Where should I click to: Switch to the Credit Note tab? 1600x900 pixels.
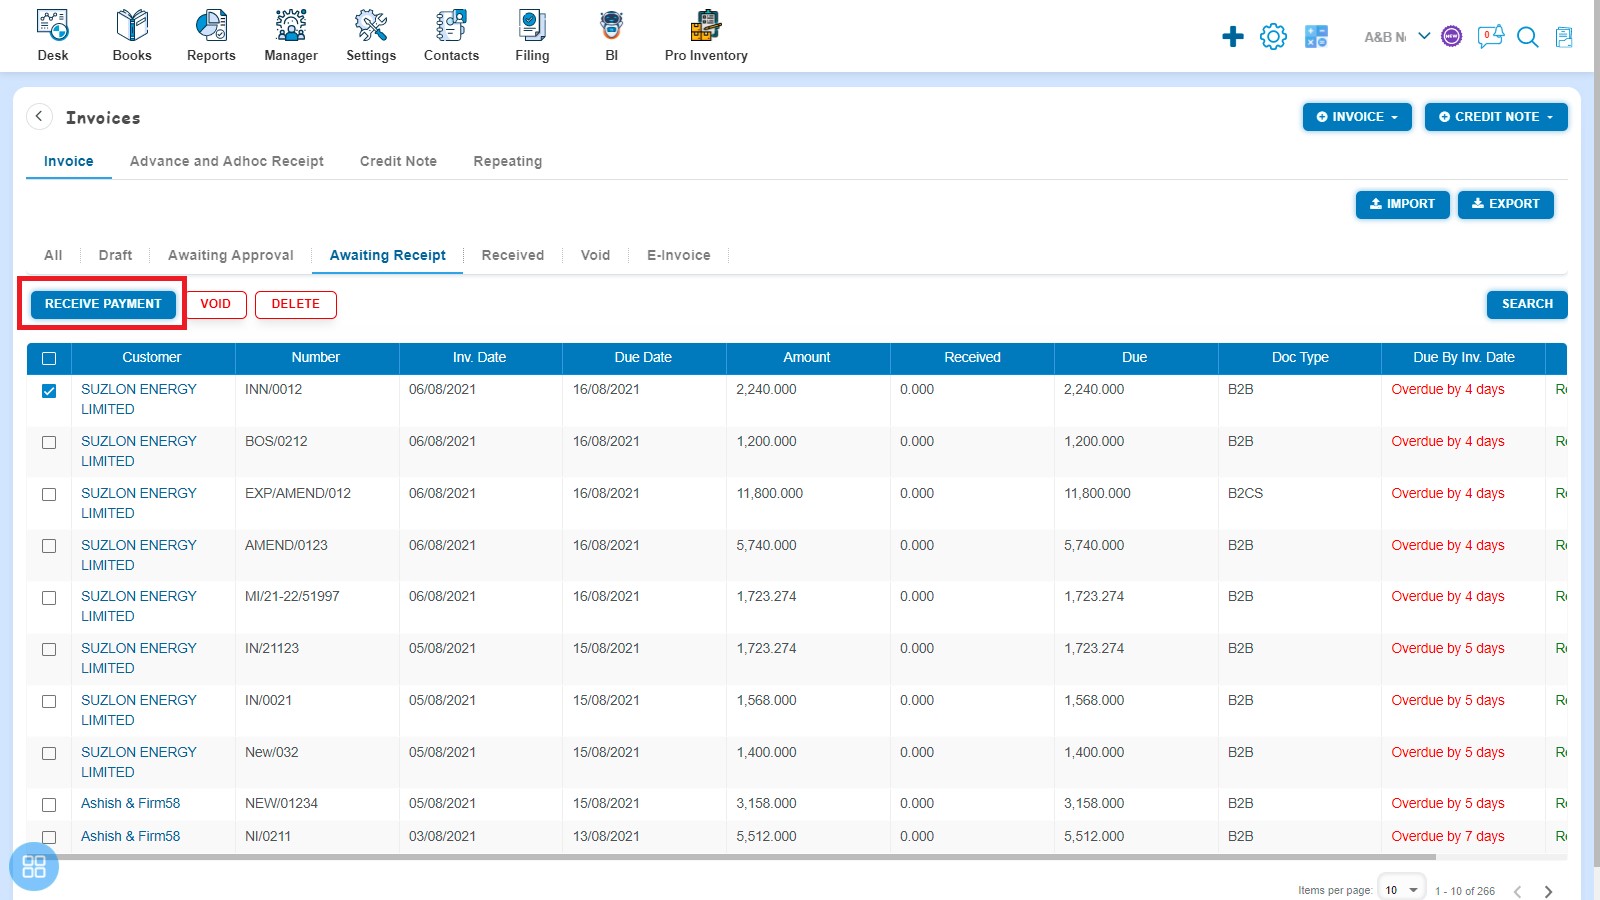point(398,161)
